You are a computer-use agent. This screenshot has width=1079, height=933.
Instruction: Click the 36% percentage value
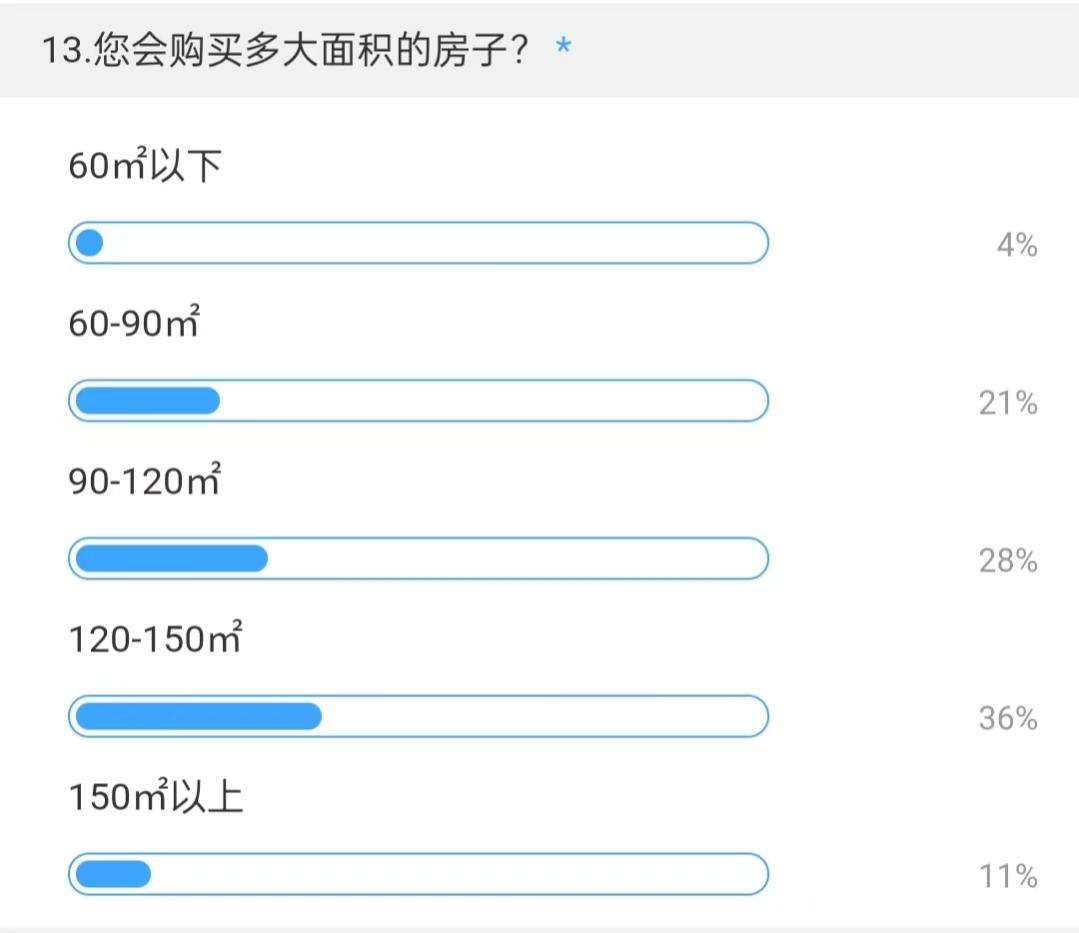1008,718
